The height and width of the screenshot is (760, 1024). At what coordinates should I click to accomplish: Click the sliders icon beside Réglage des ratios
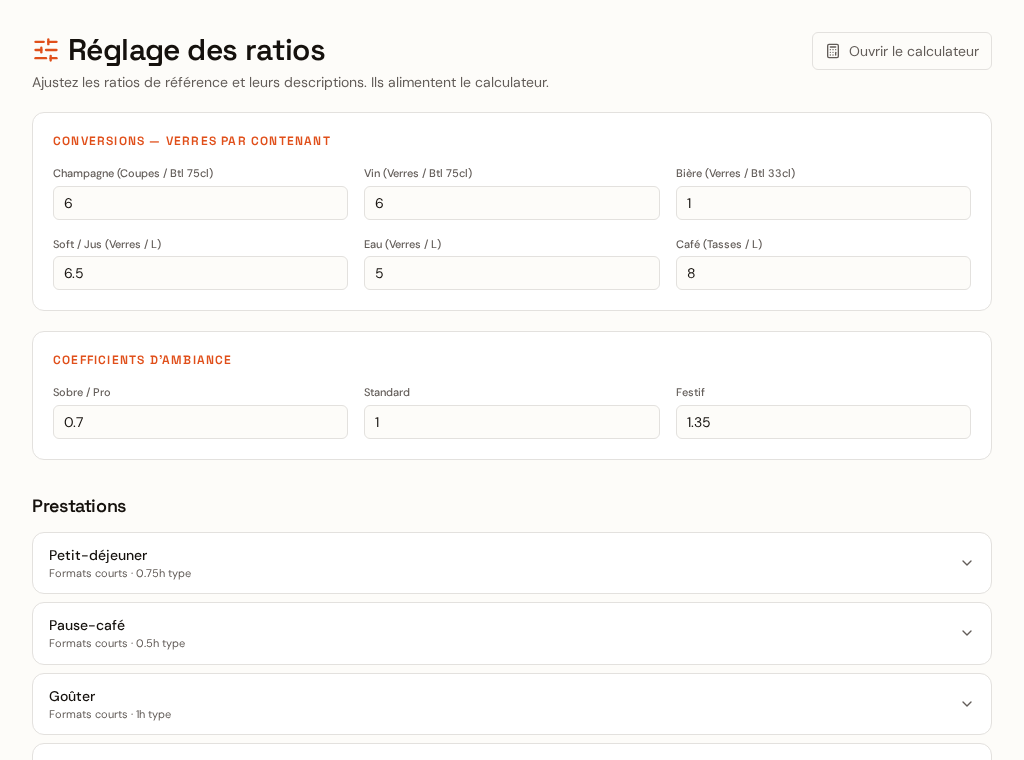tap(46, 50)
